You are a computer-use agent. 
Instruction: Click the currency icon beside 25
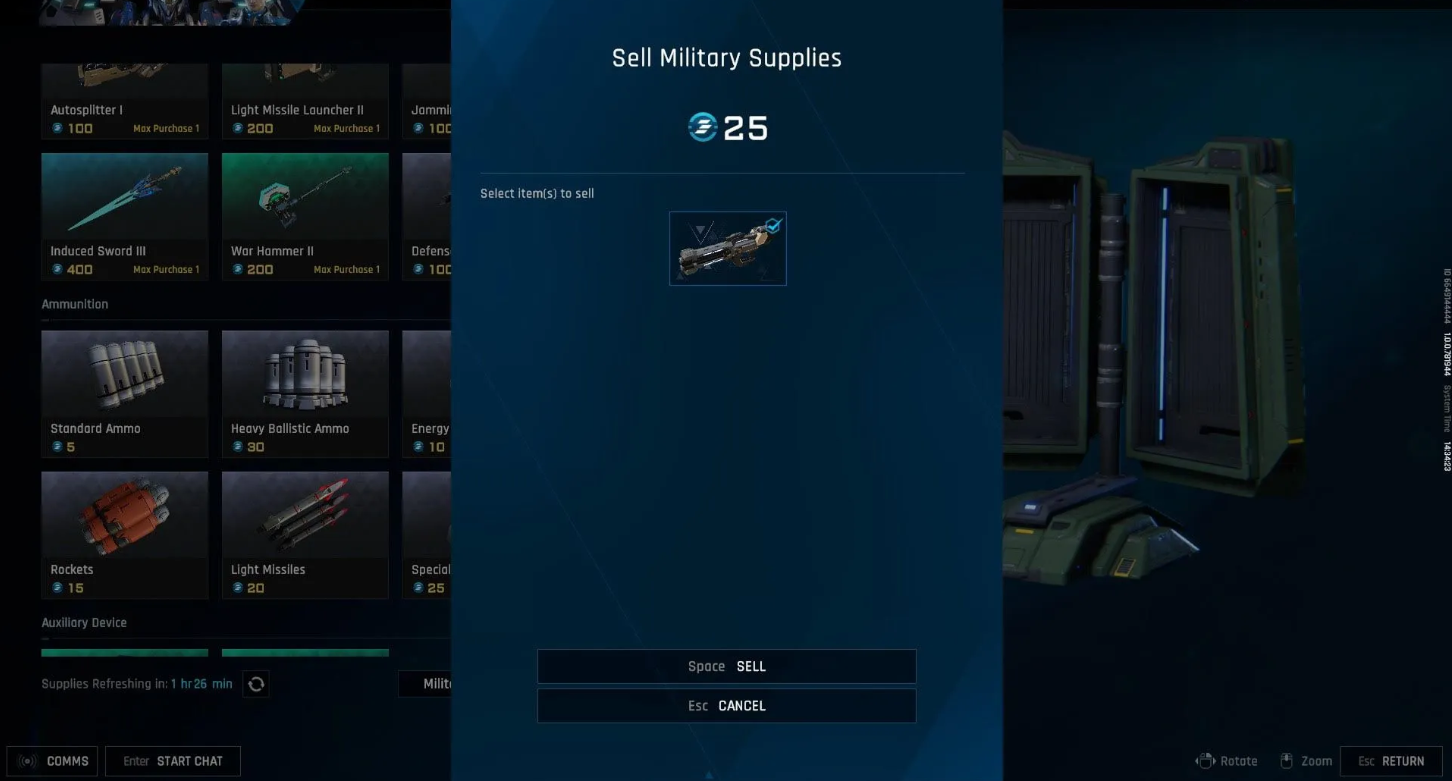click(702, 127)
